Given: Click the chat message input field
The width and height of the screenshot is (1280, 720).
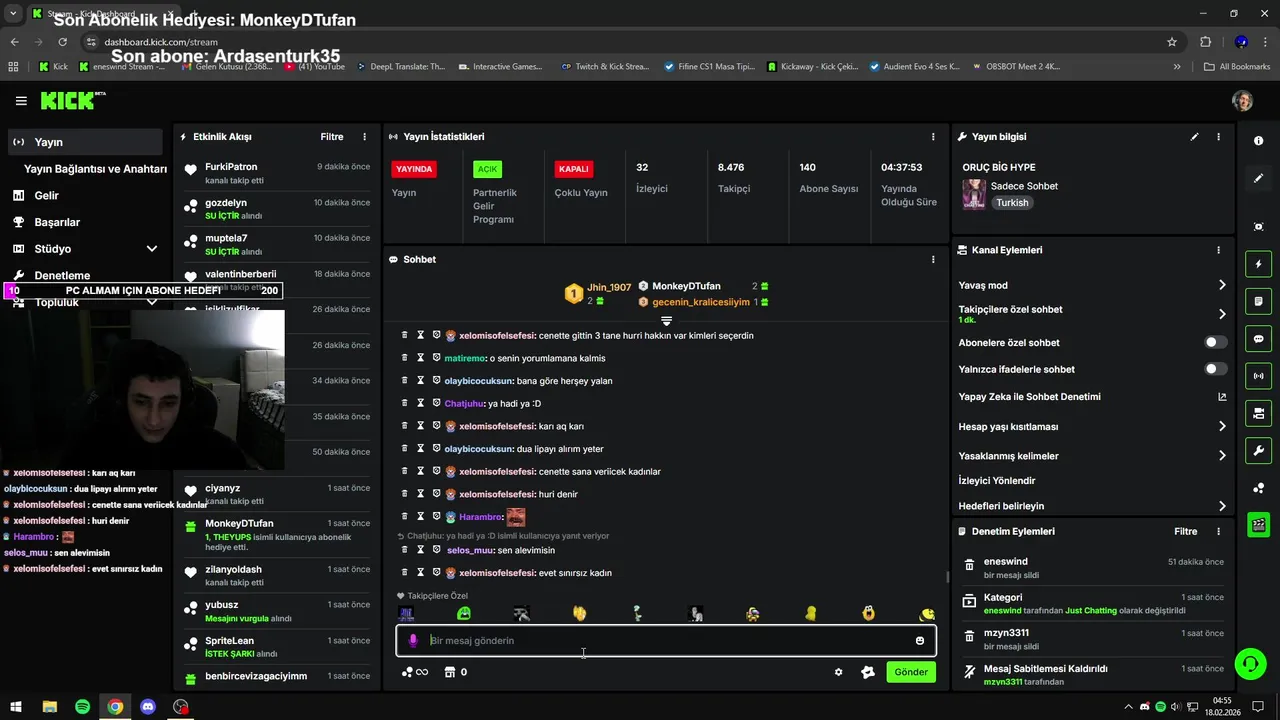Looking at the screenshot, I should click(x=666, y=641).
